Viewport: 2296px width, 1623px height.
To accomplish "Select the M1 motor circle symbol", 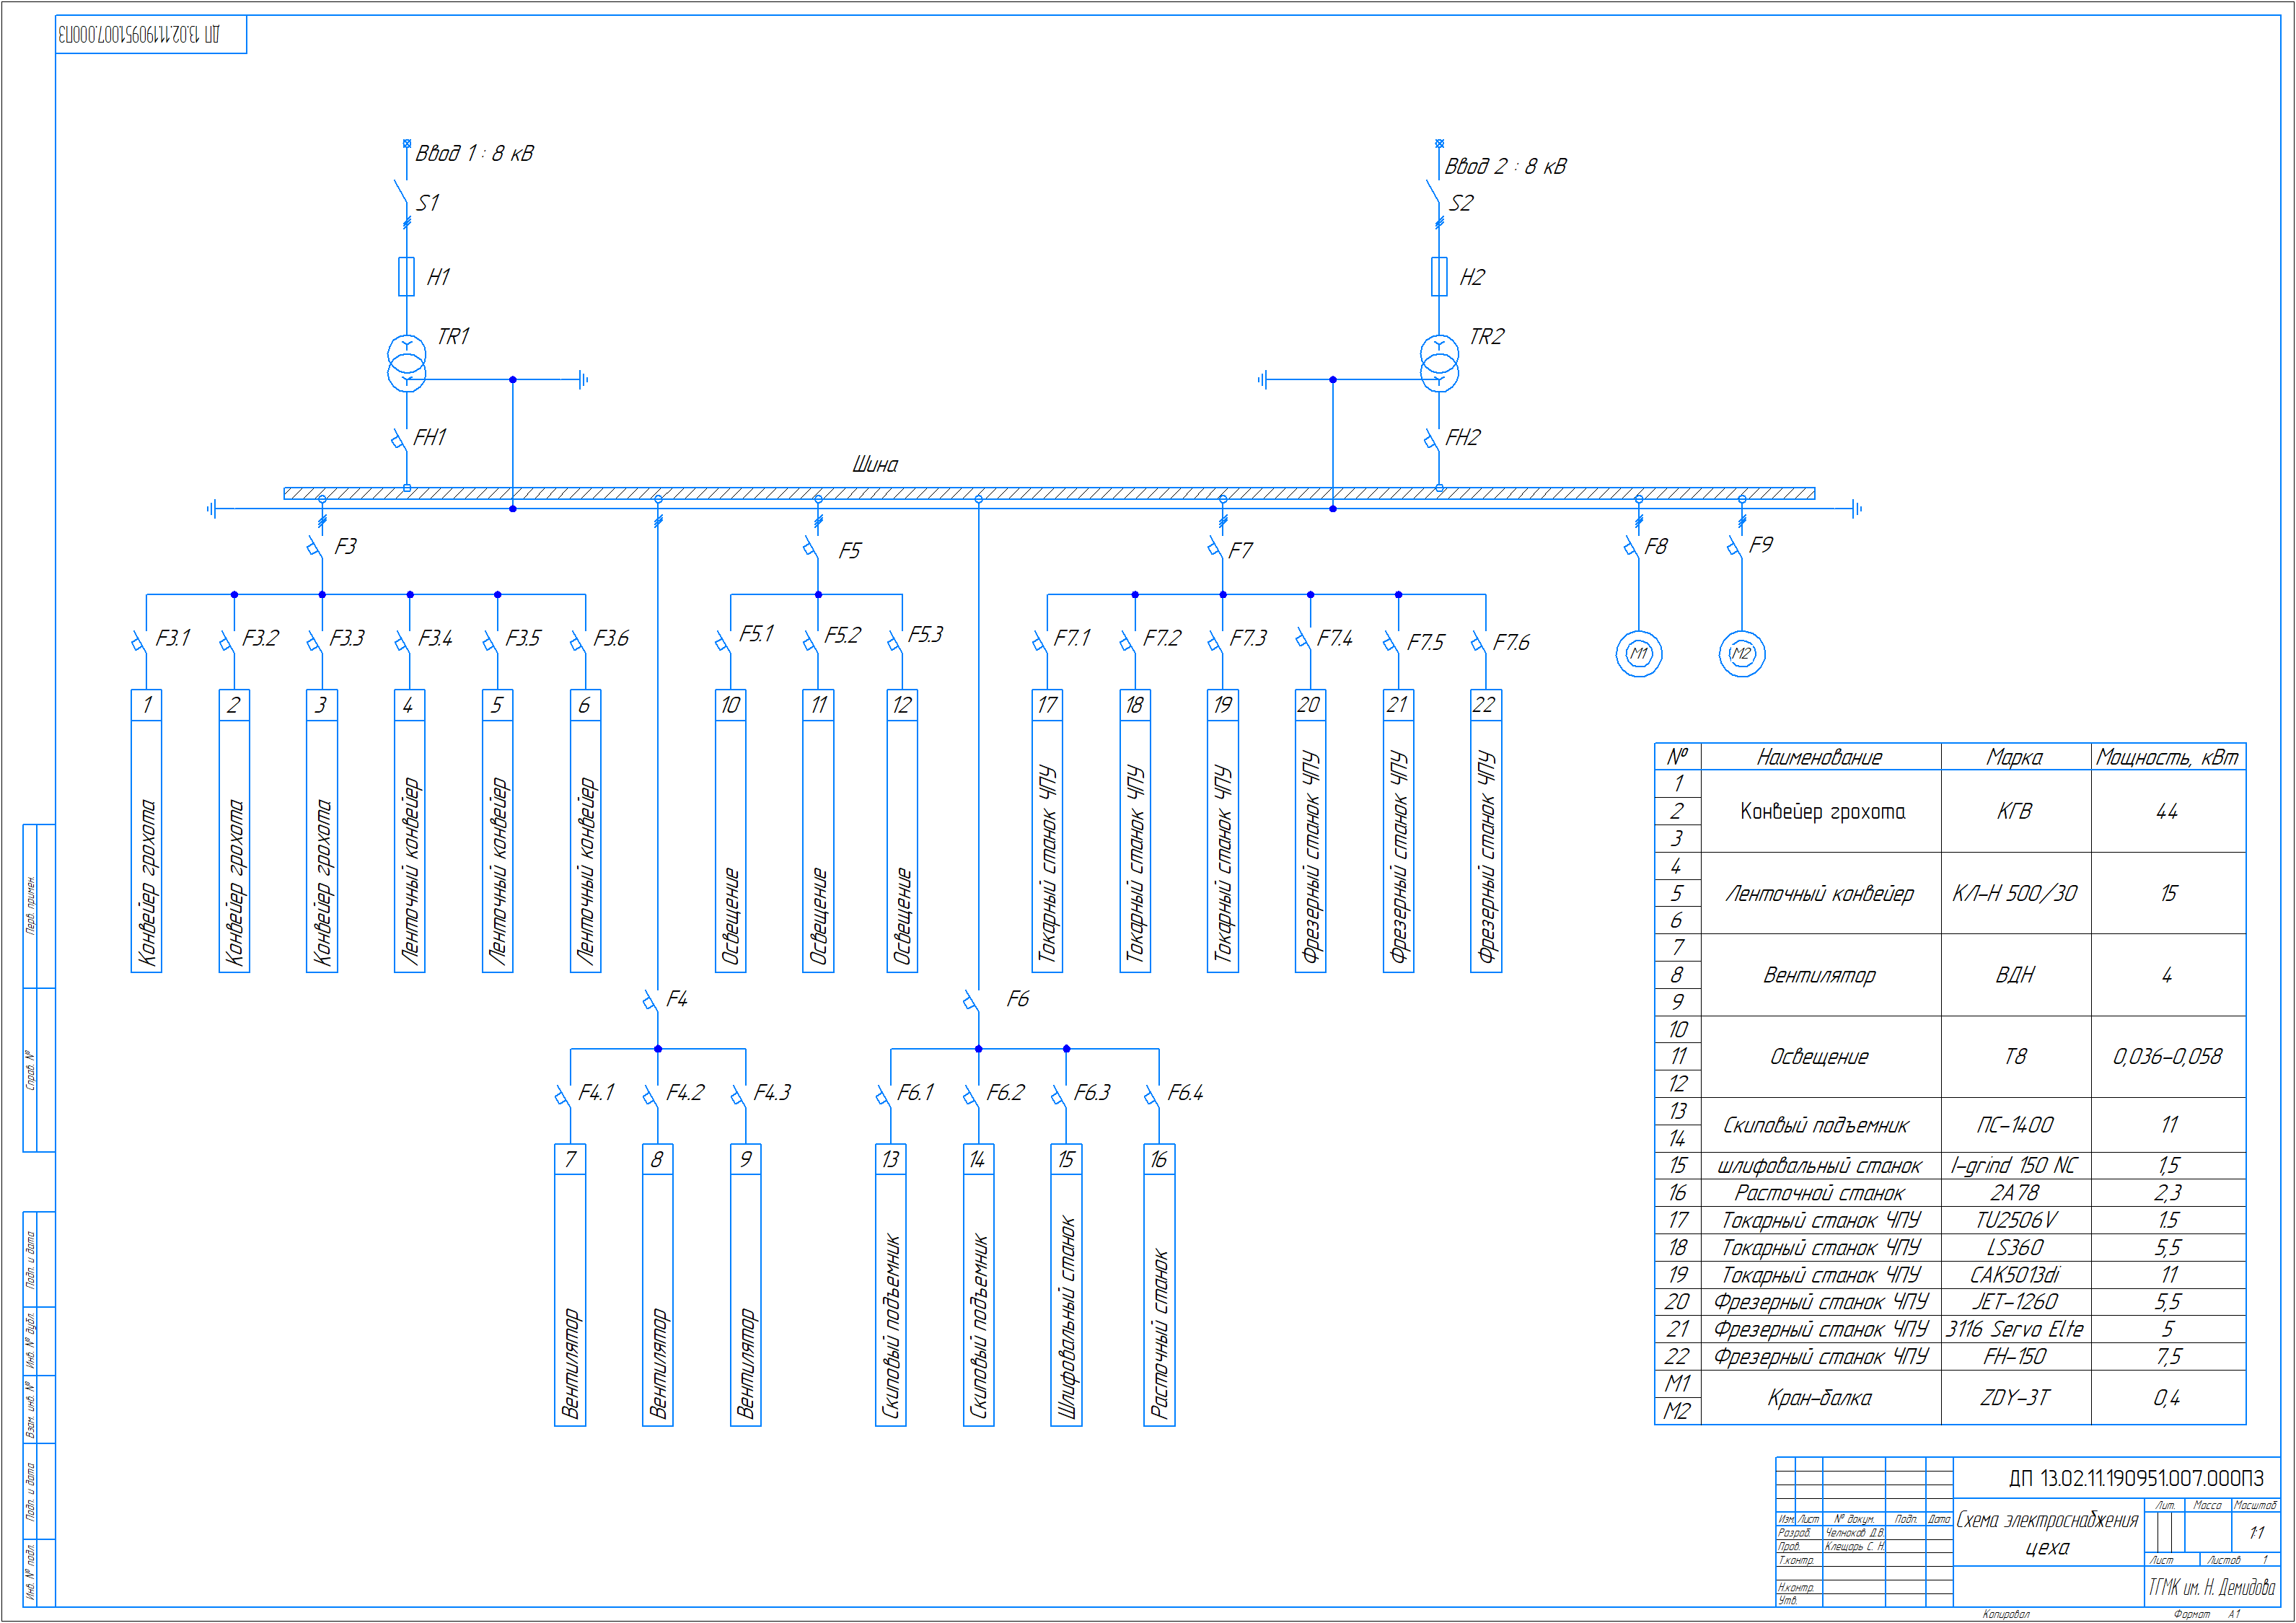I will click(x=1638, y=654).
